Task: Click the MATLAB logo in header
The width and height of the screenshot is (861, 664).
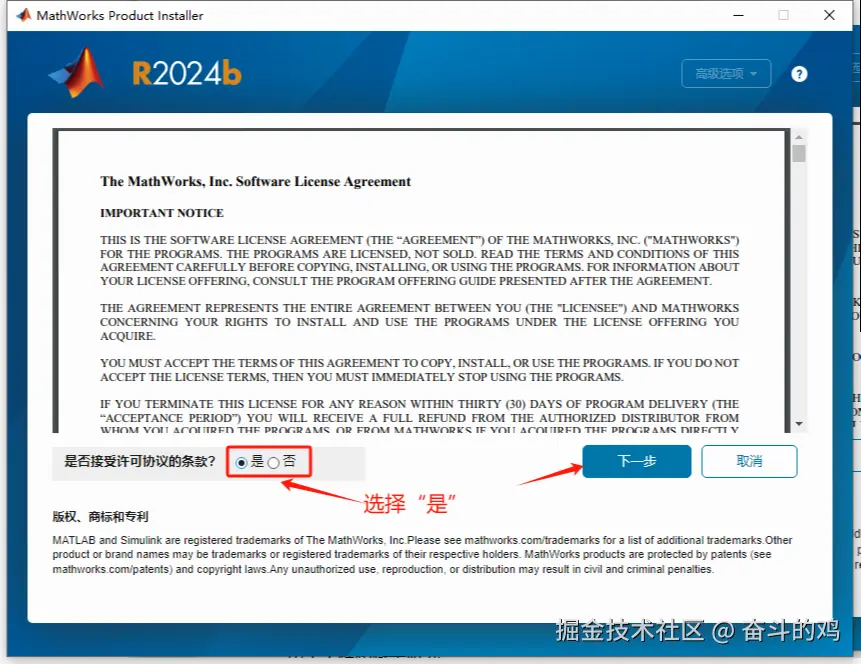Action: pyautogui.click(x=76, y=72)
